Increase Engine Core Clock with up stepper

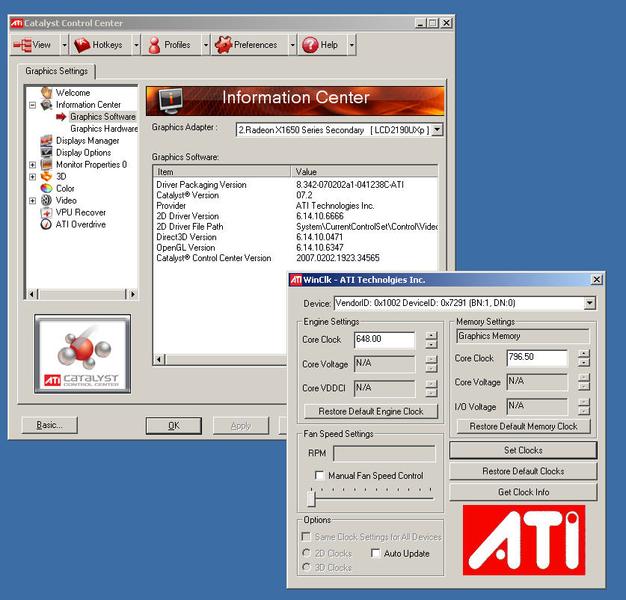coord(431,335)
